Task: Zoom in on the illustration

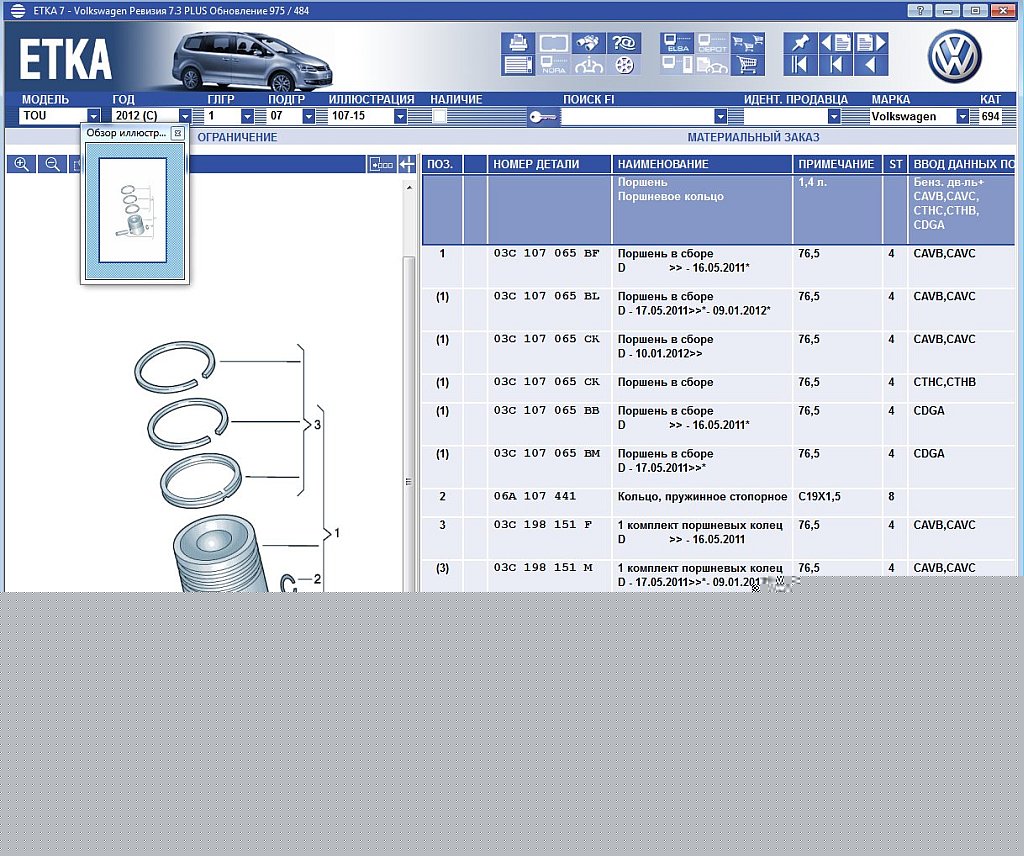Action: coord(20,164)
